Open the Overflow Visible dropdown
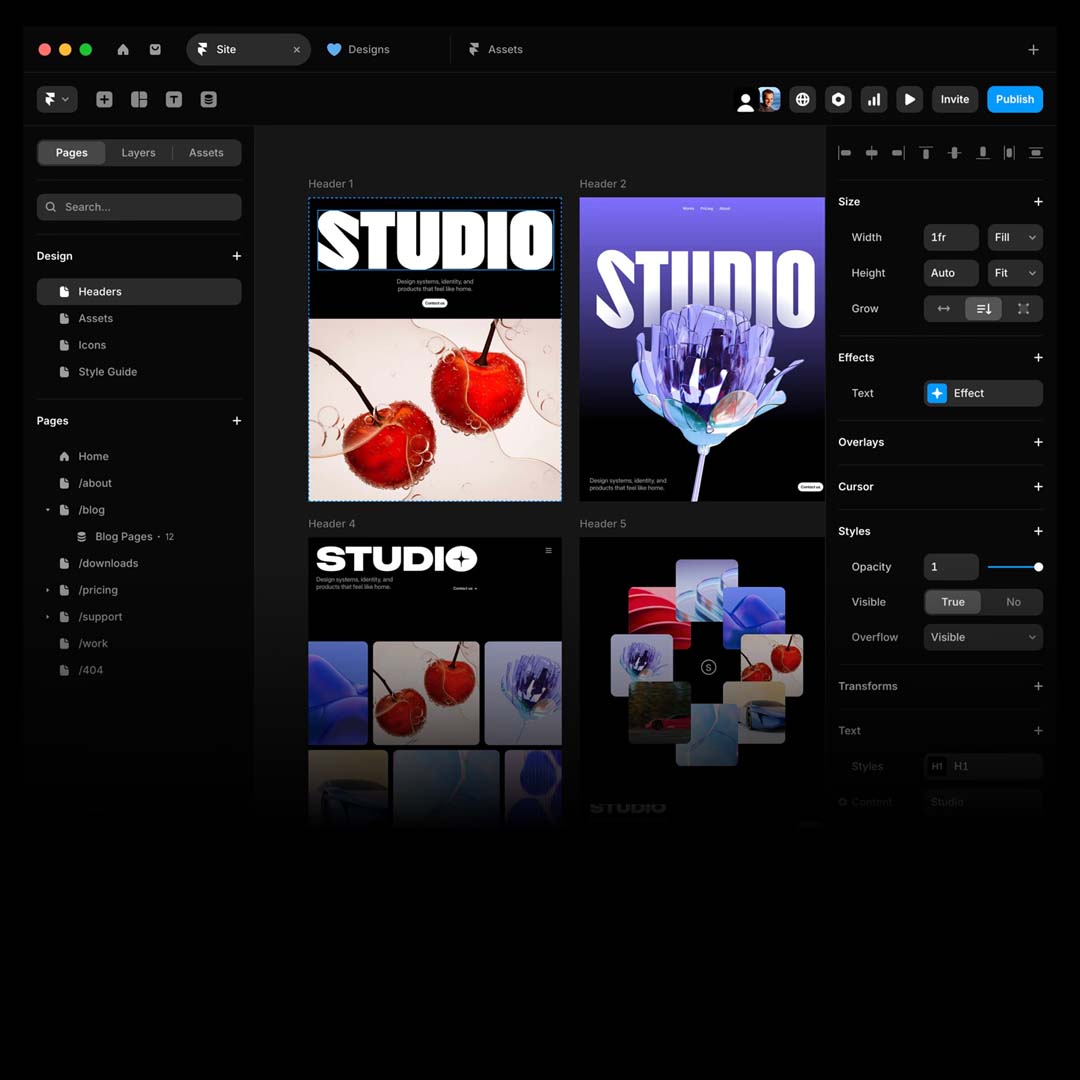The height and width of the screenshot is (1080, 1080). (x=983, y=637)
